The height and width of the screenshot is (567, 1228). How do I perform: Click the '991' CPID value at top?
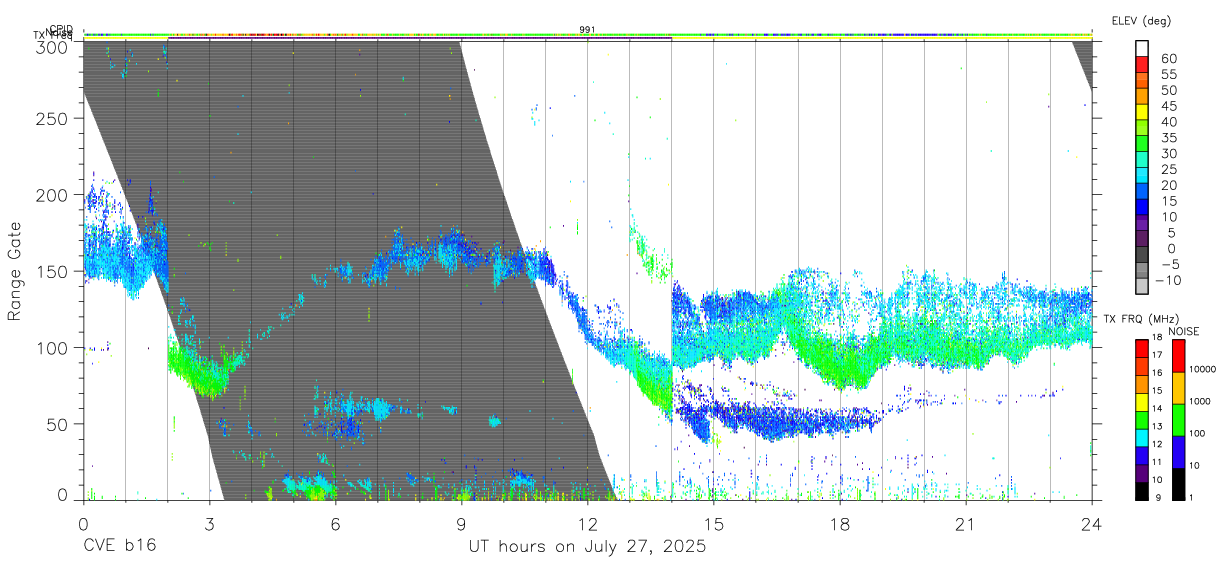[587, 30]
